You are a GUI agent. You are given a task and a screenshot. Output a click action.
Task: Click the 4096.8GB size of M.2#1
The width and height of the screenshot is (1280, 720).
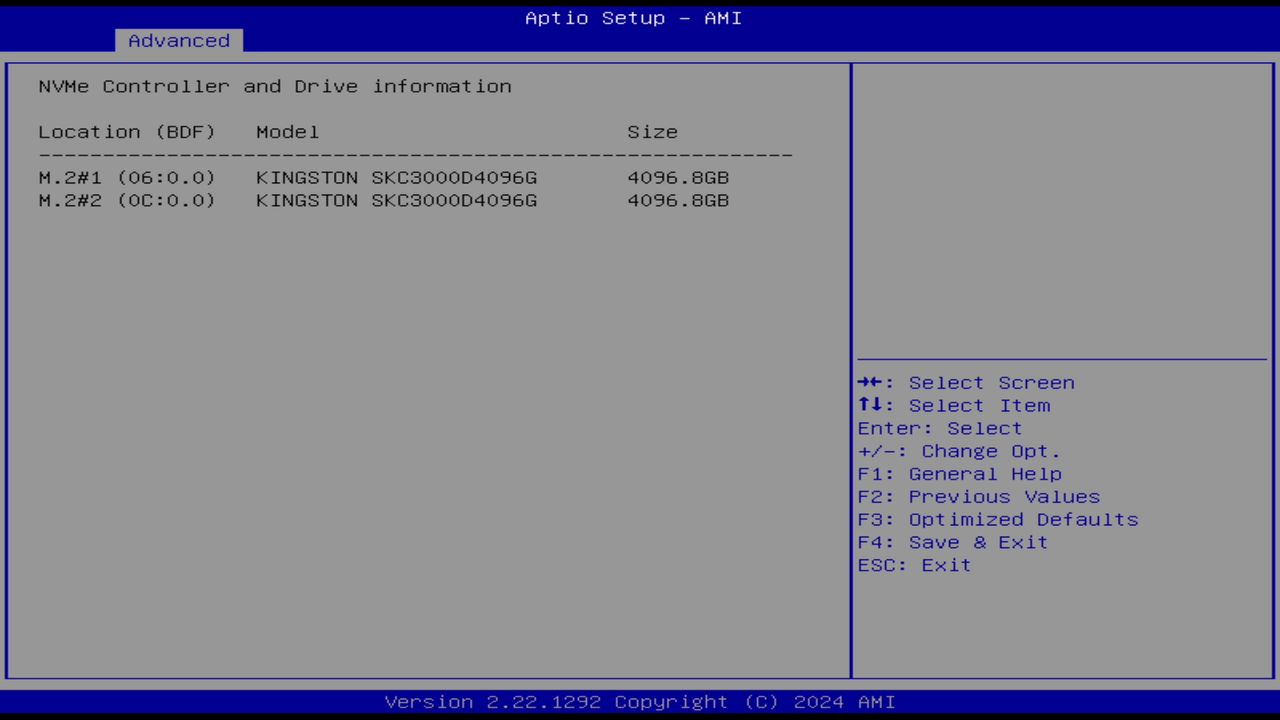[678, 178]
